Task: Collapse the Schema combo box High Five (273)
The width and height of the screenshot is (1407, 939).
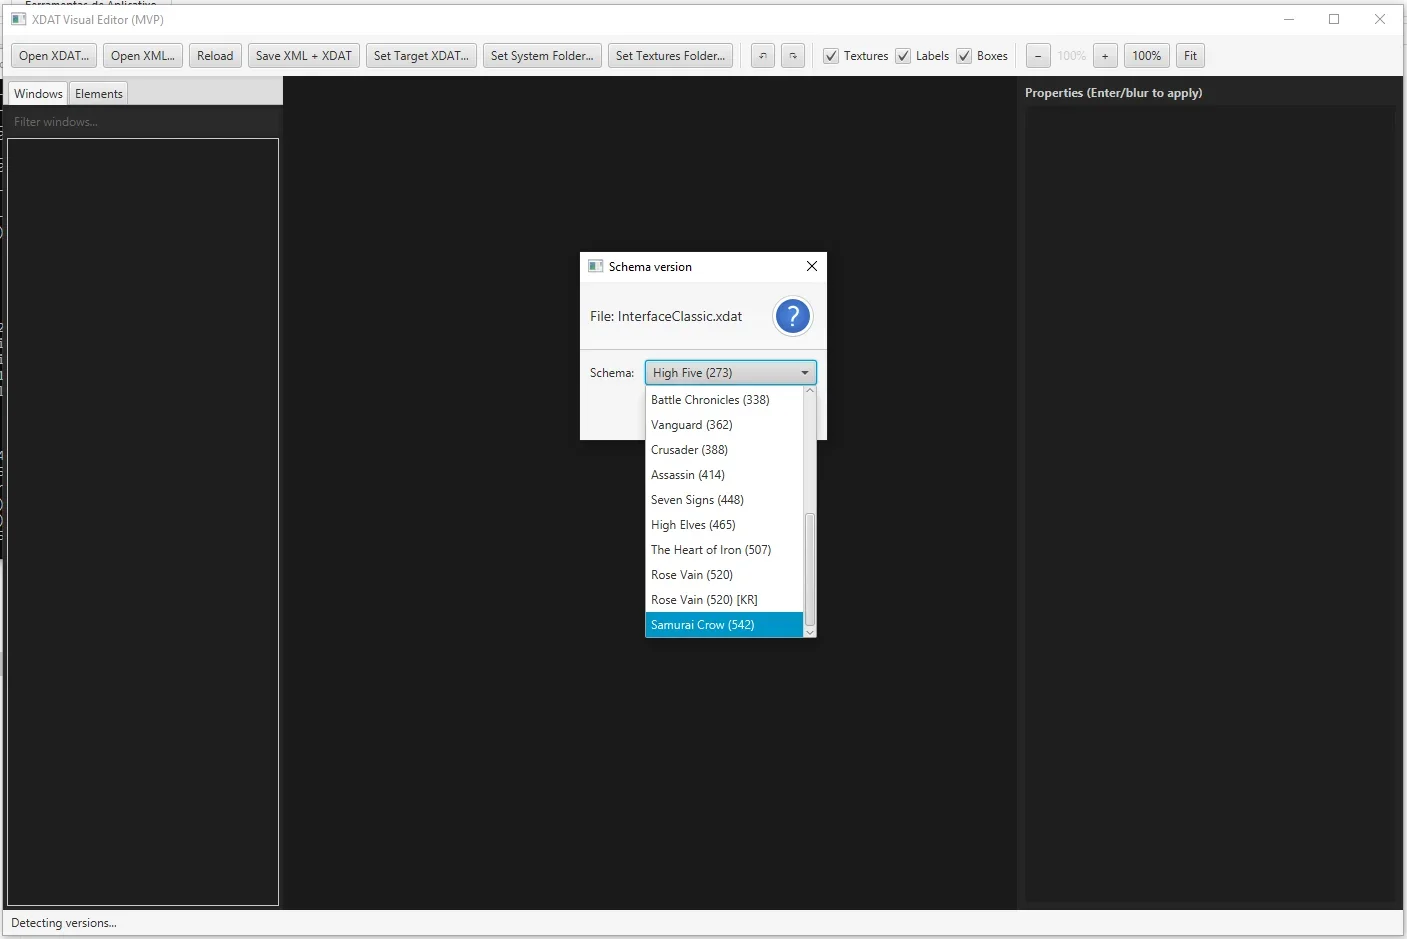Action: tap(731, 373)
